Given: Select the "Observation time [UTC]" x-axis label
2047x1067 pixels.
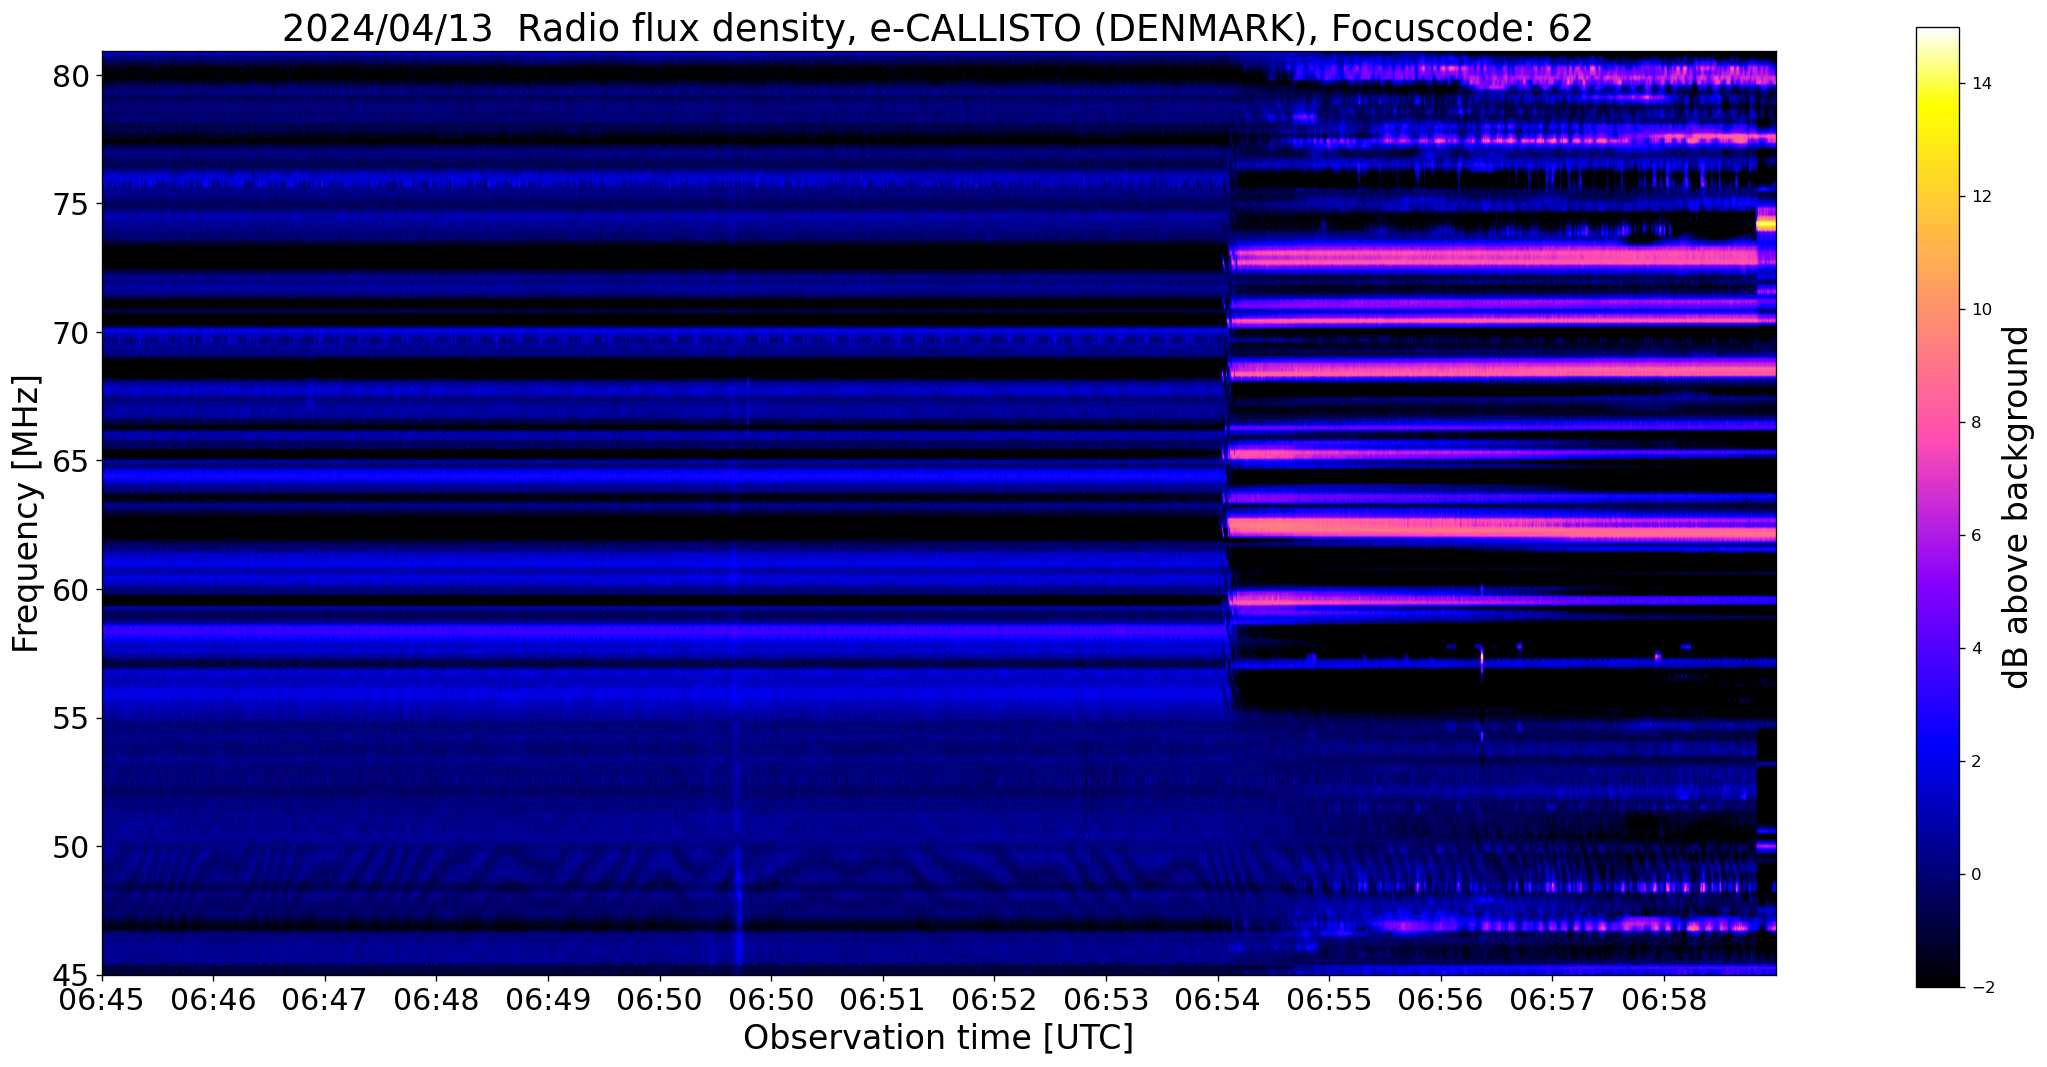Looking at the screenshot, I should pyautogui.click(x=938, y=1037).
